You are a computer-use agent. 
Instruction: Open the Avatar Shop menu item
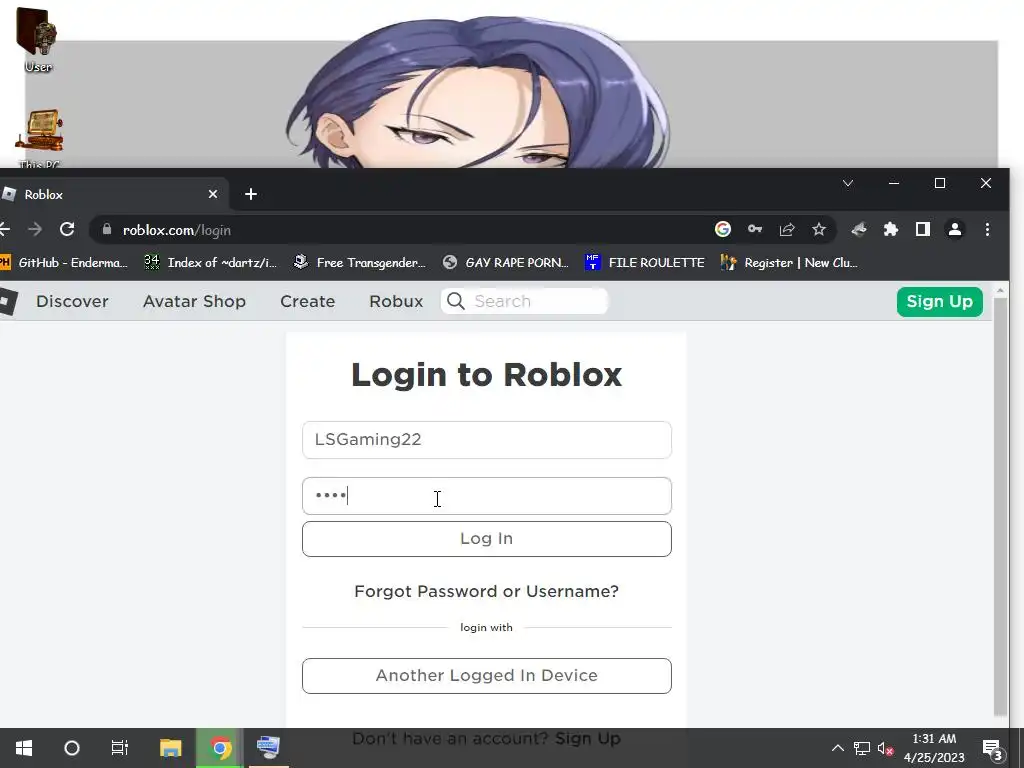coord(195,301)
